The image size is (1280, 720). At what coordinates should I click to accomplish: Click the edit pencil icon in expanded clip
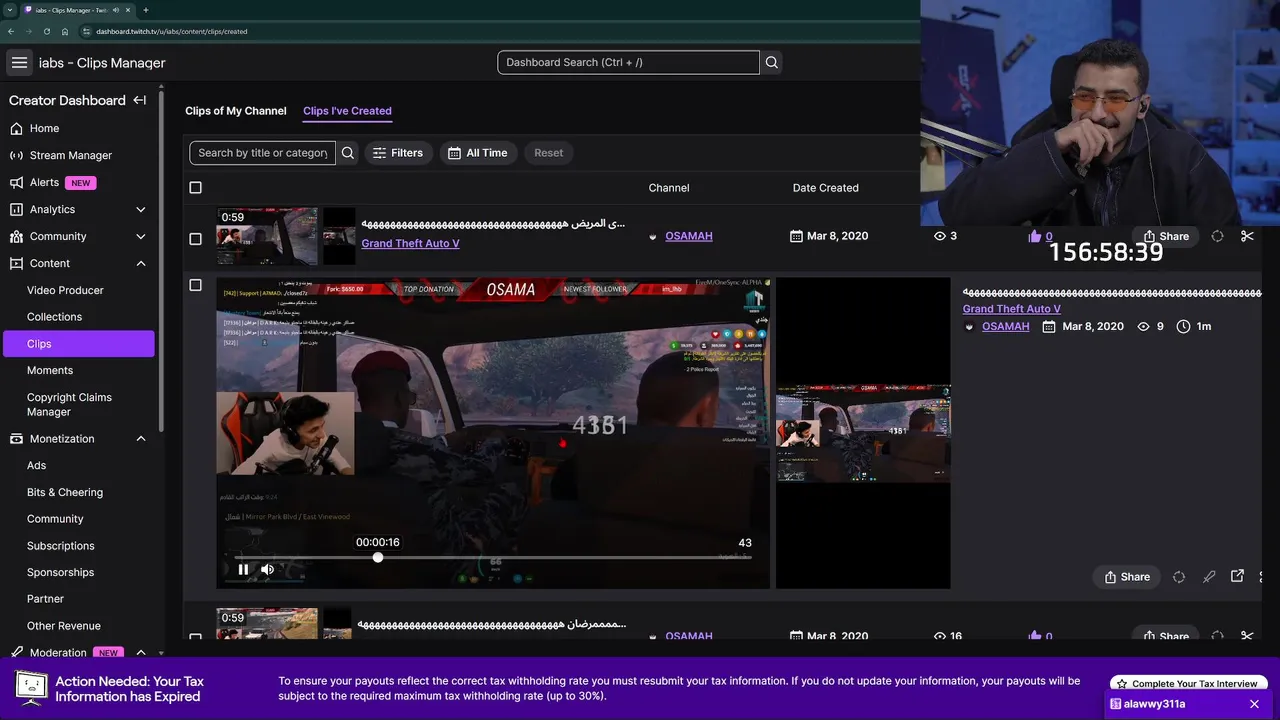(1209, 577)
